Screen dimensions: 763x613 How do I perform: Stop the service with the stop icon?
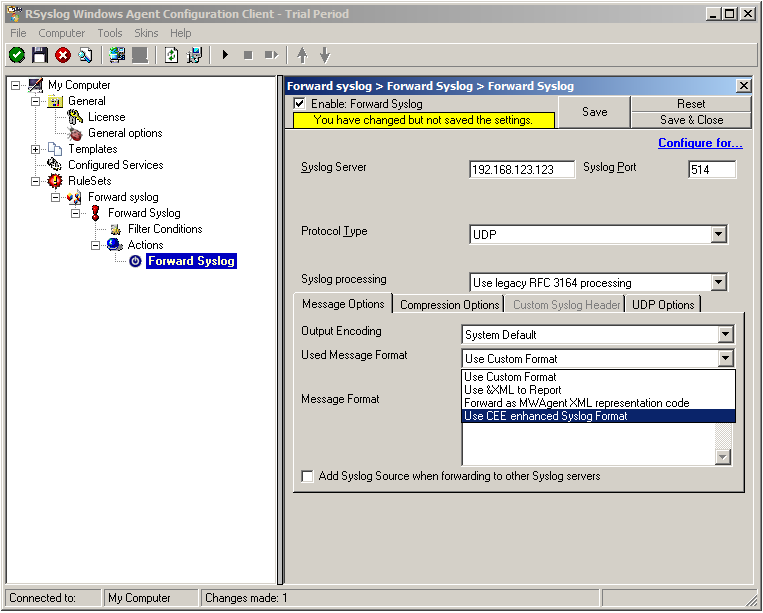[x=248, y=55]
